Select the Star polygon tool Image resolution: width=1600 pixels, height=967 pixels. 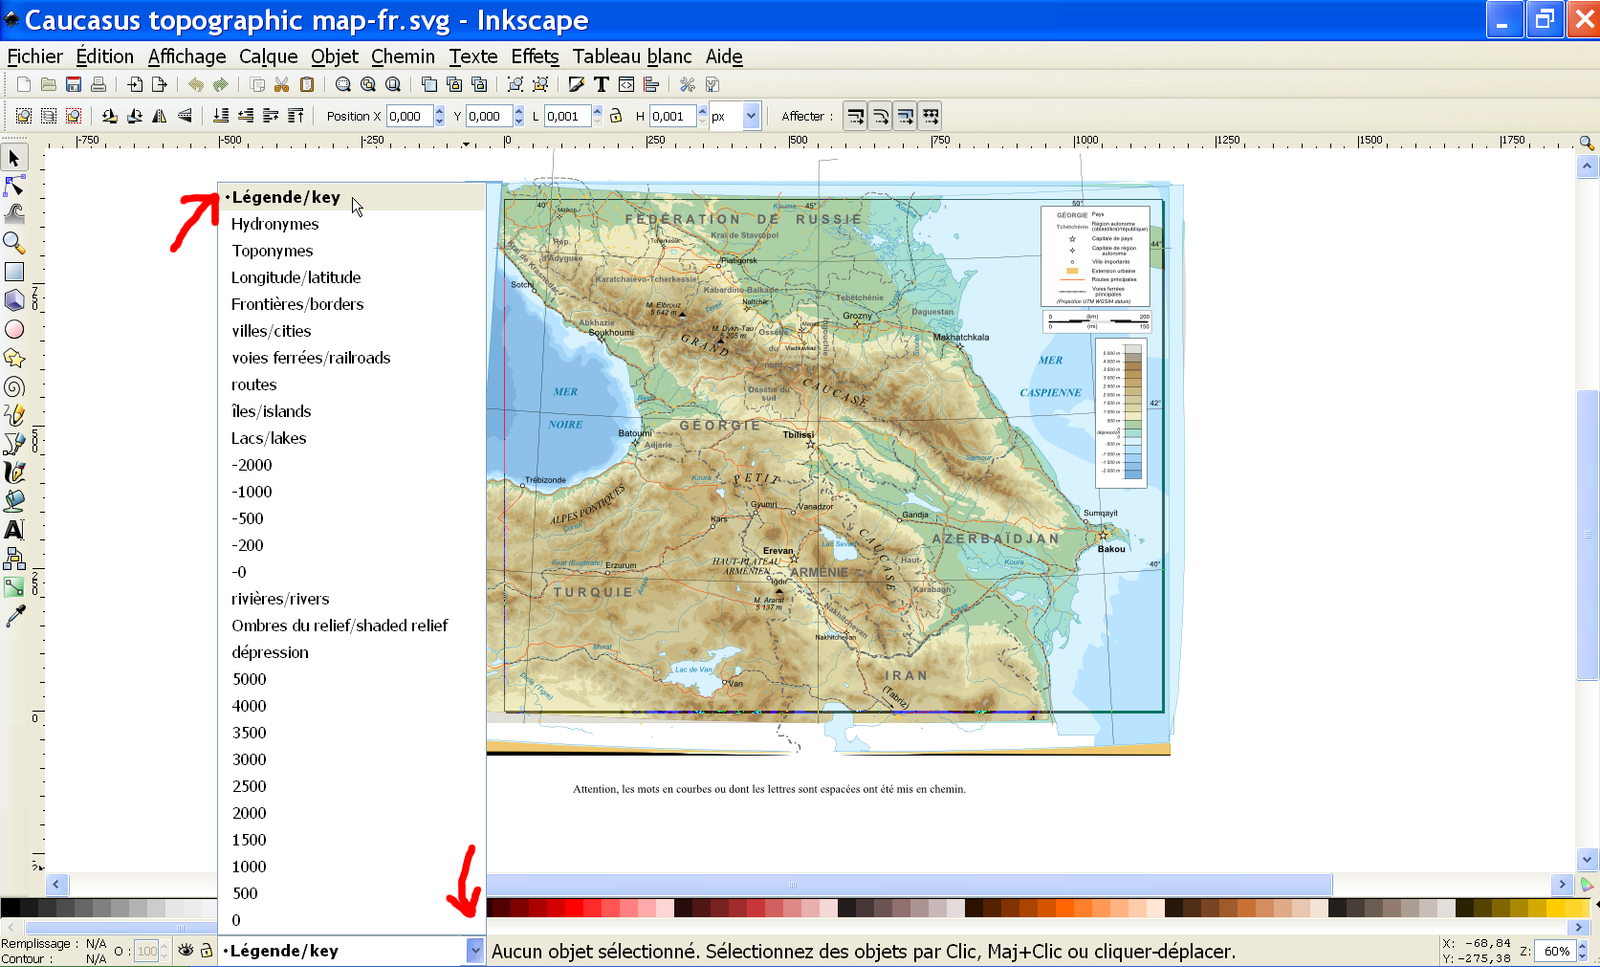14,358
